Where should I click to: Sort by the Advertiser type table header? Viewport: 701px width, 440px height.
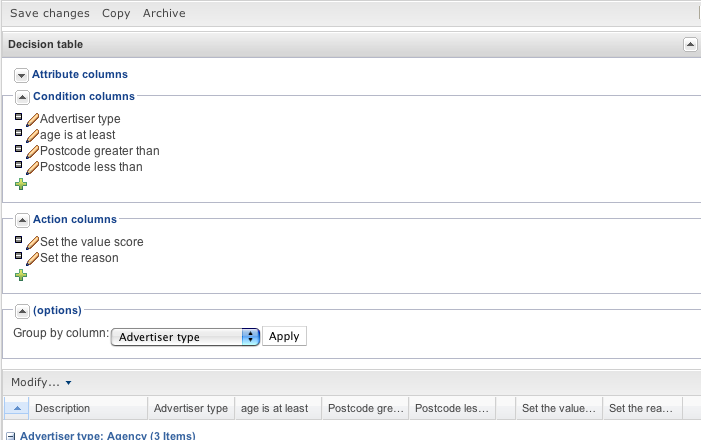click(x=191, y=408)
